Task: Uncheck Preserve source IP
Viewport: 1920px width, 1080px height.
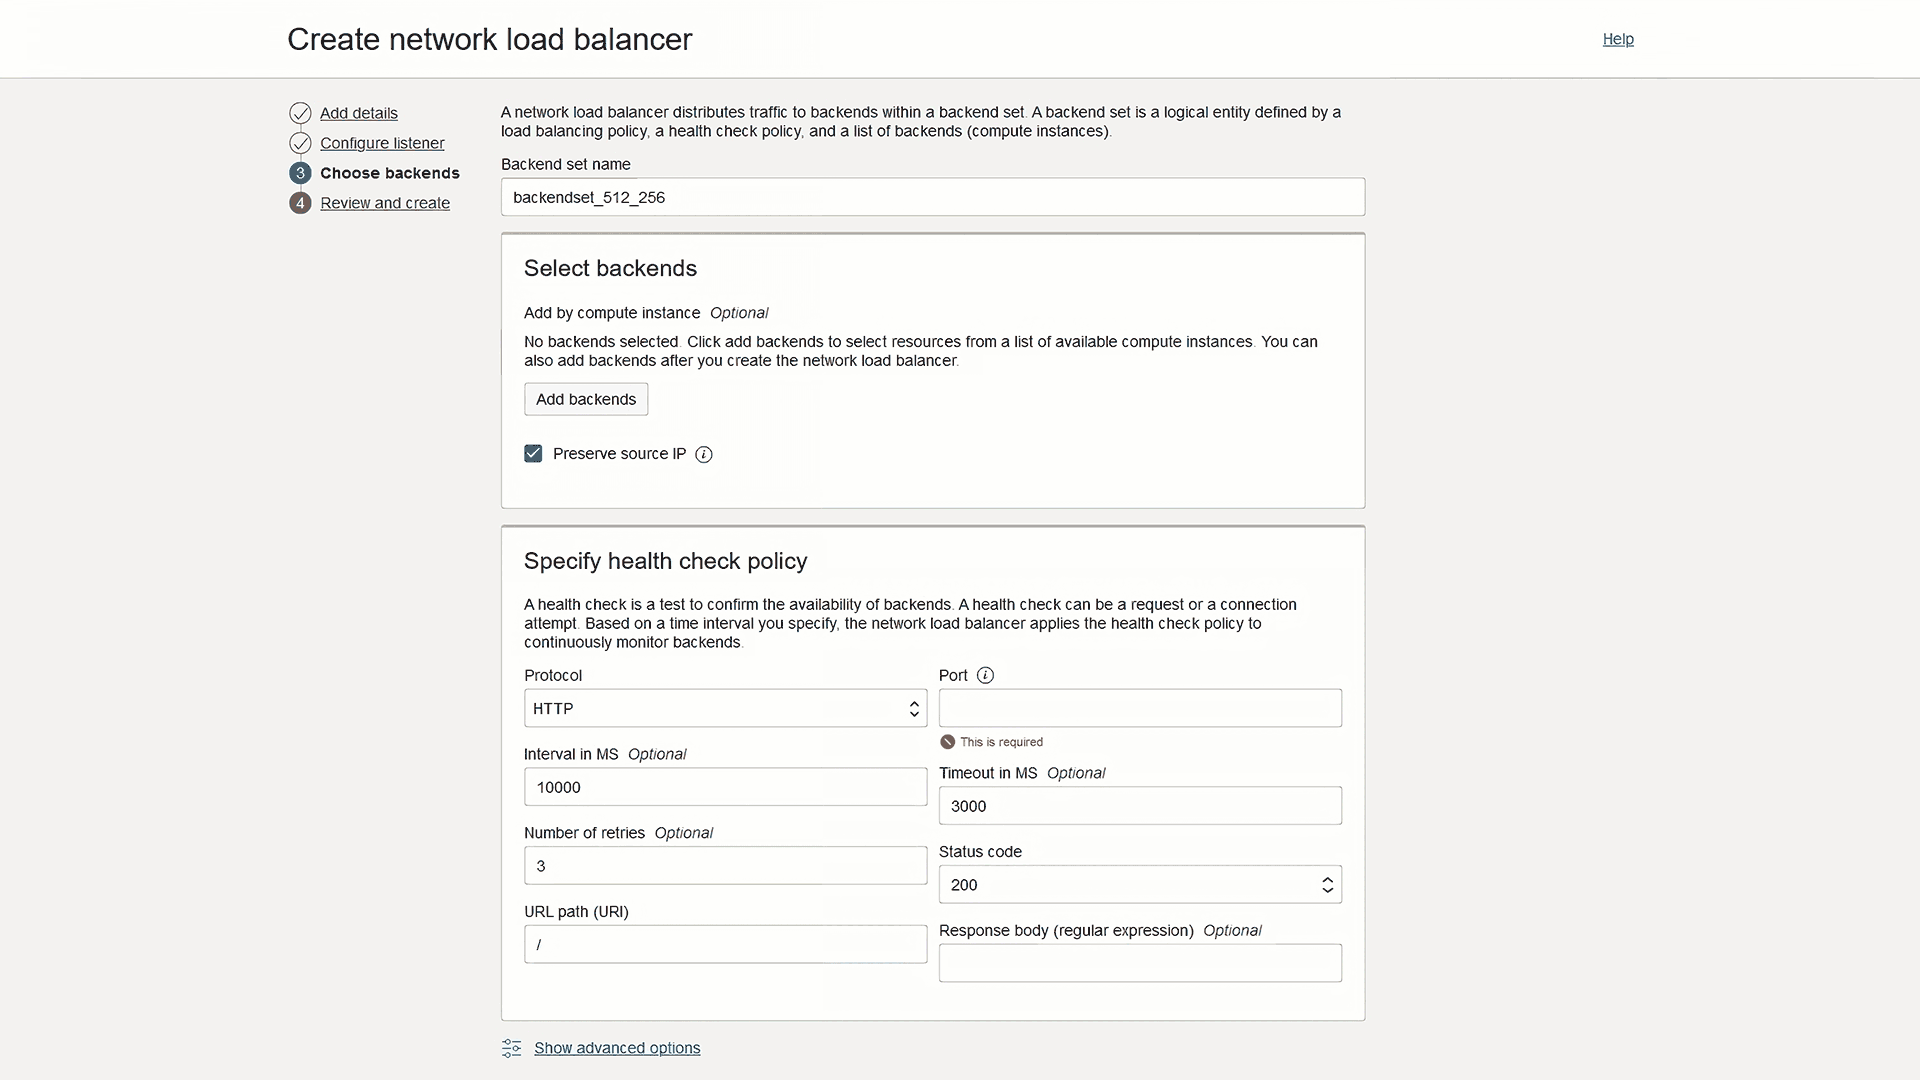Action: 532,453
